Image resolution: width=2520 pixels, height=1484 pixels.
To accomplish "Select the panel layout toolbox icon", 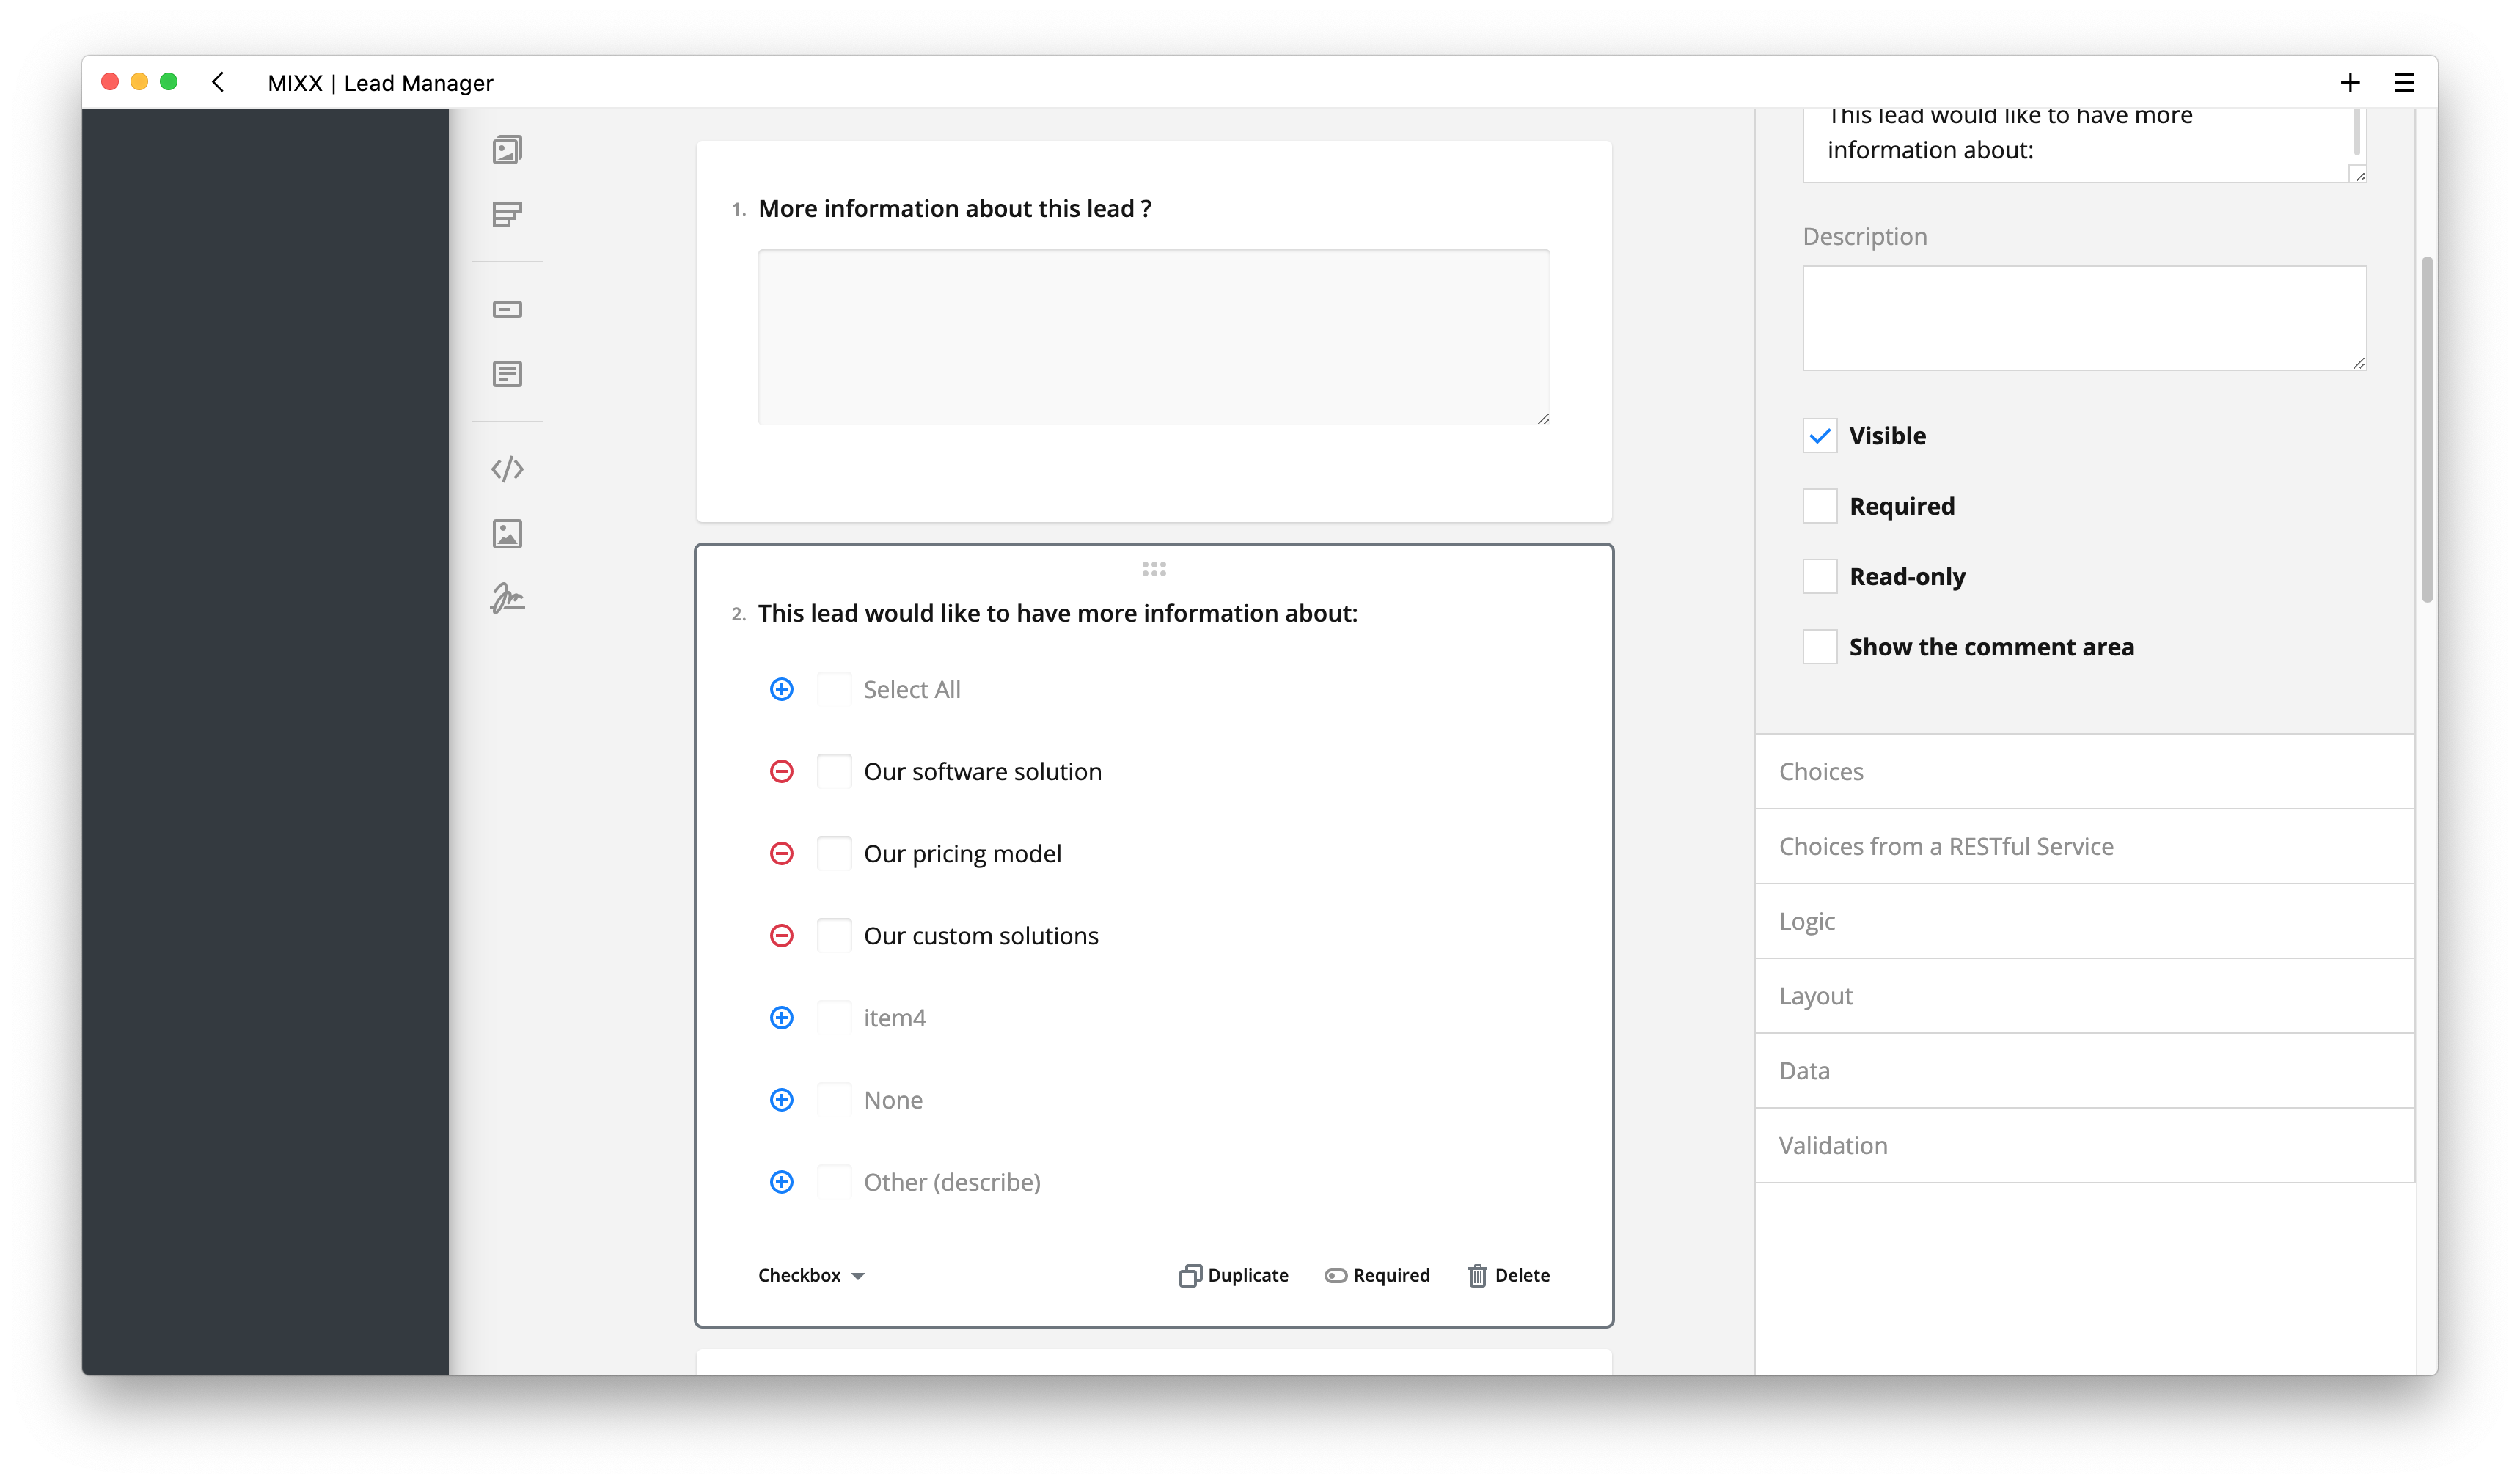I will 507,214.
